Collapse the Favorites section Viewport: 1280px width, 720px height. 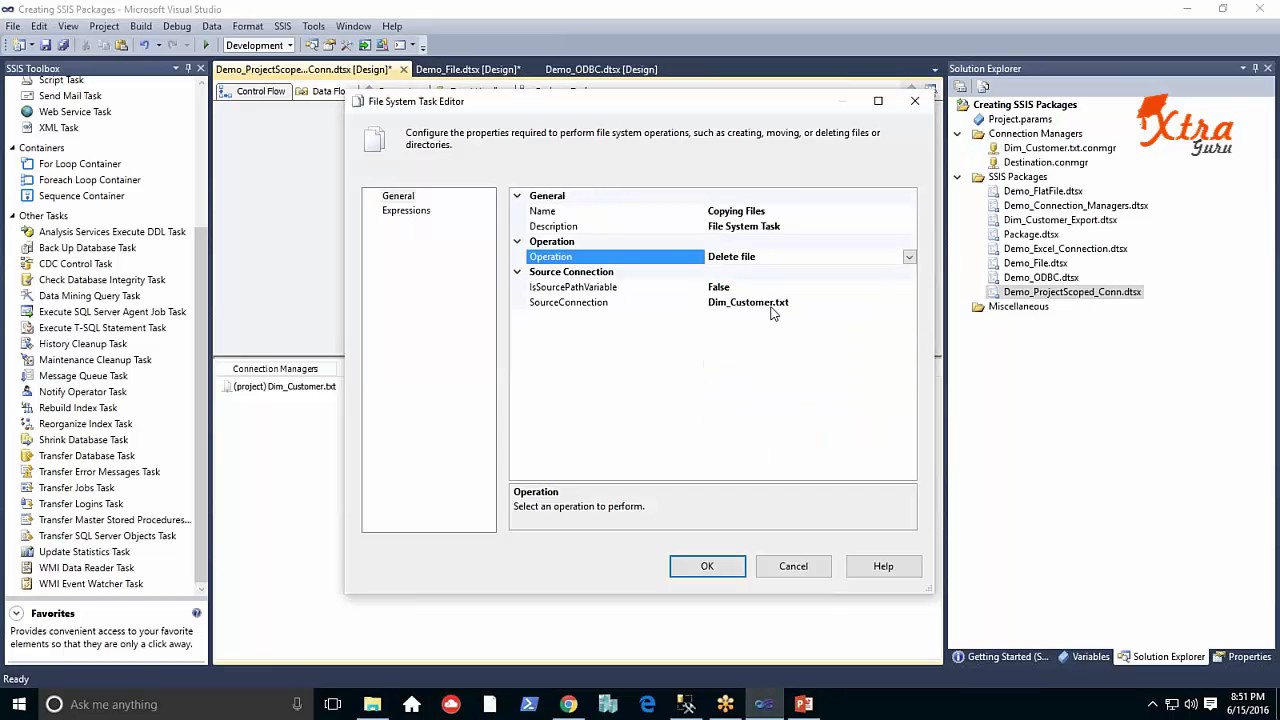16,613
